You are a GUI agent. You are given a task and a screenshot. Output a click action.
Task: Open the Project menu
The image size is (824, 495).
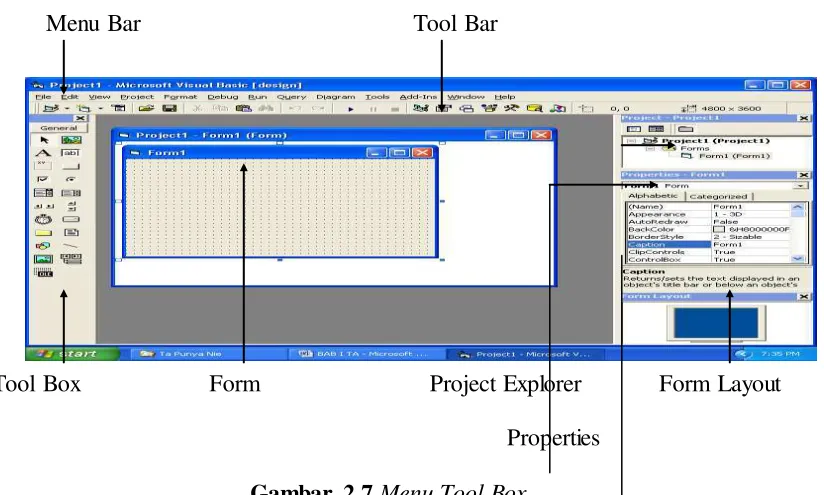click(x=137, y=97)
